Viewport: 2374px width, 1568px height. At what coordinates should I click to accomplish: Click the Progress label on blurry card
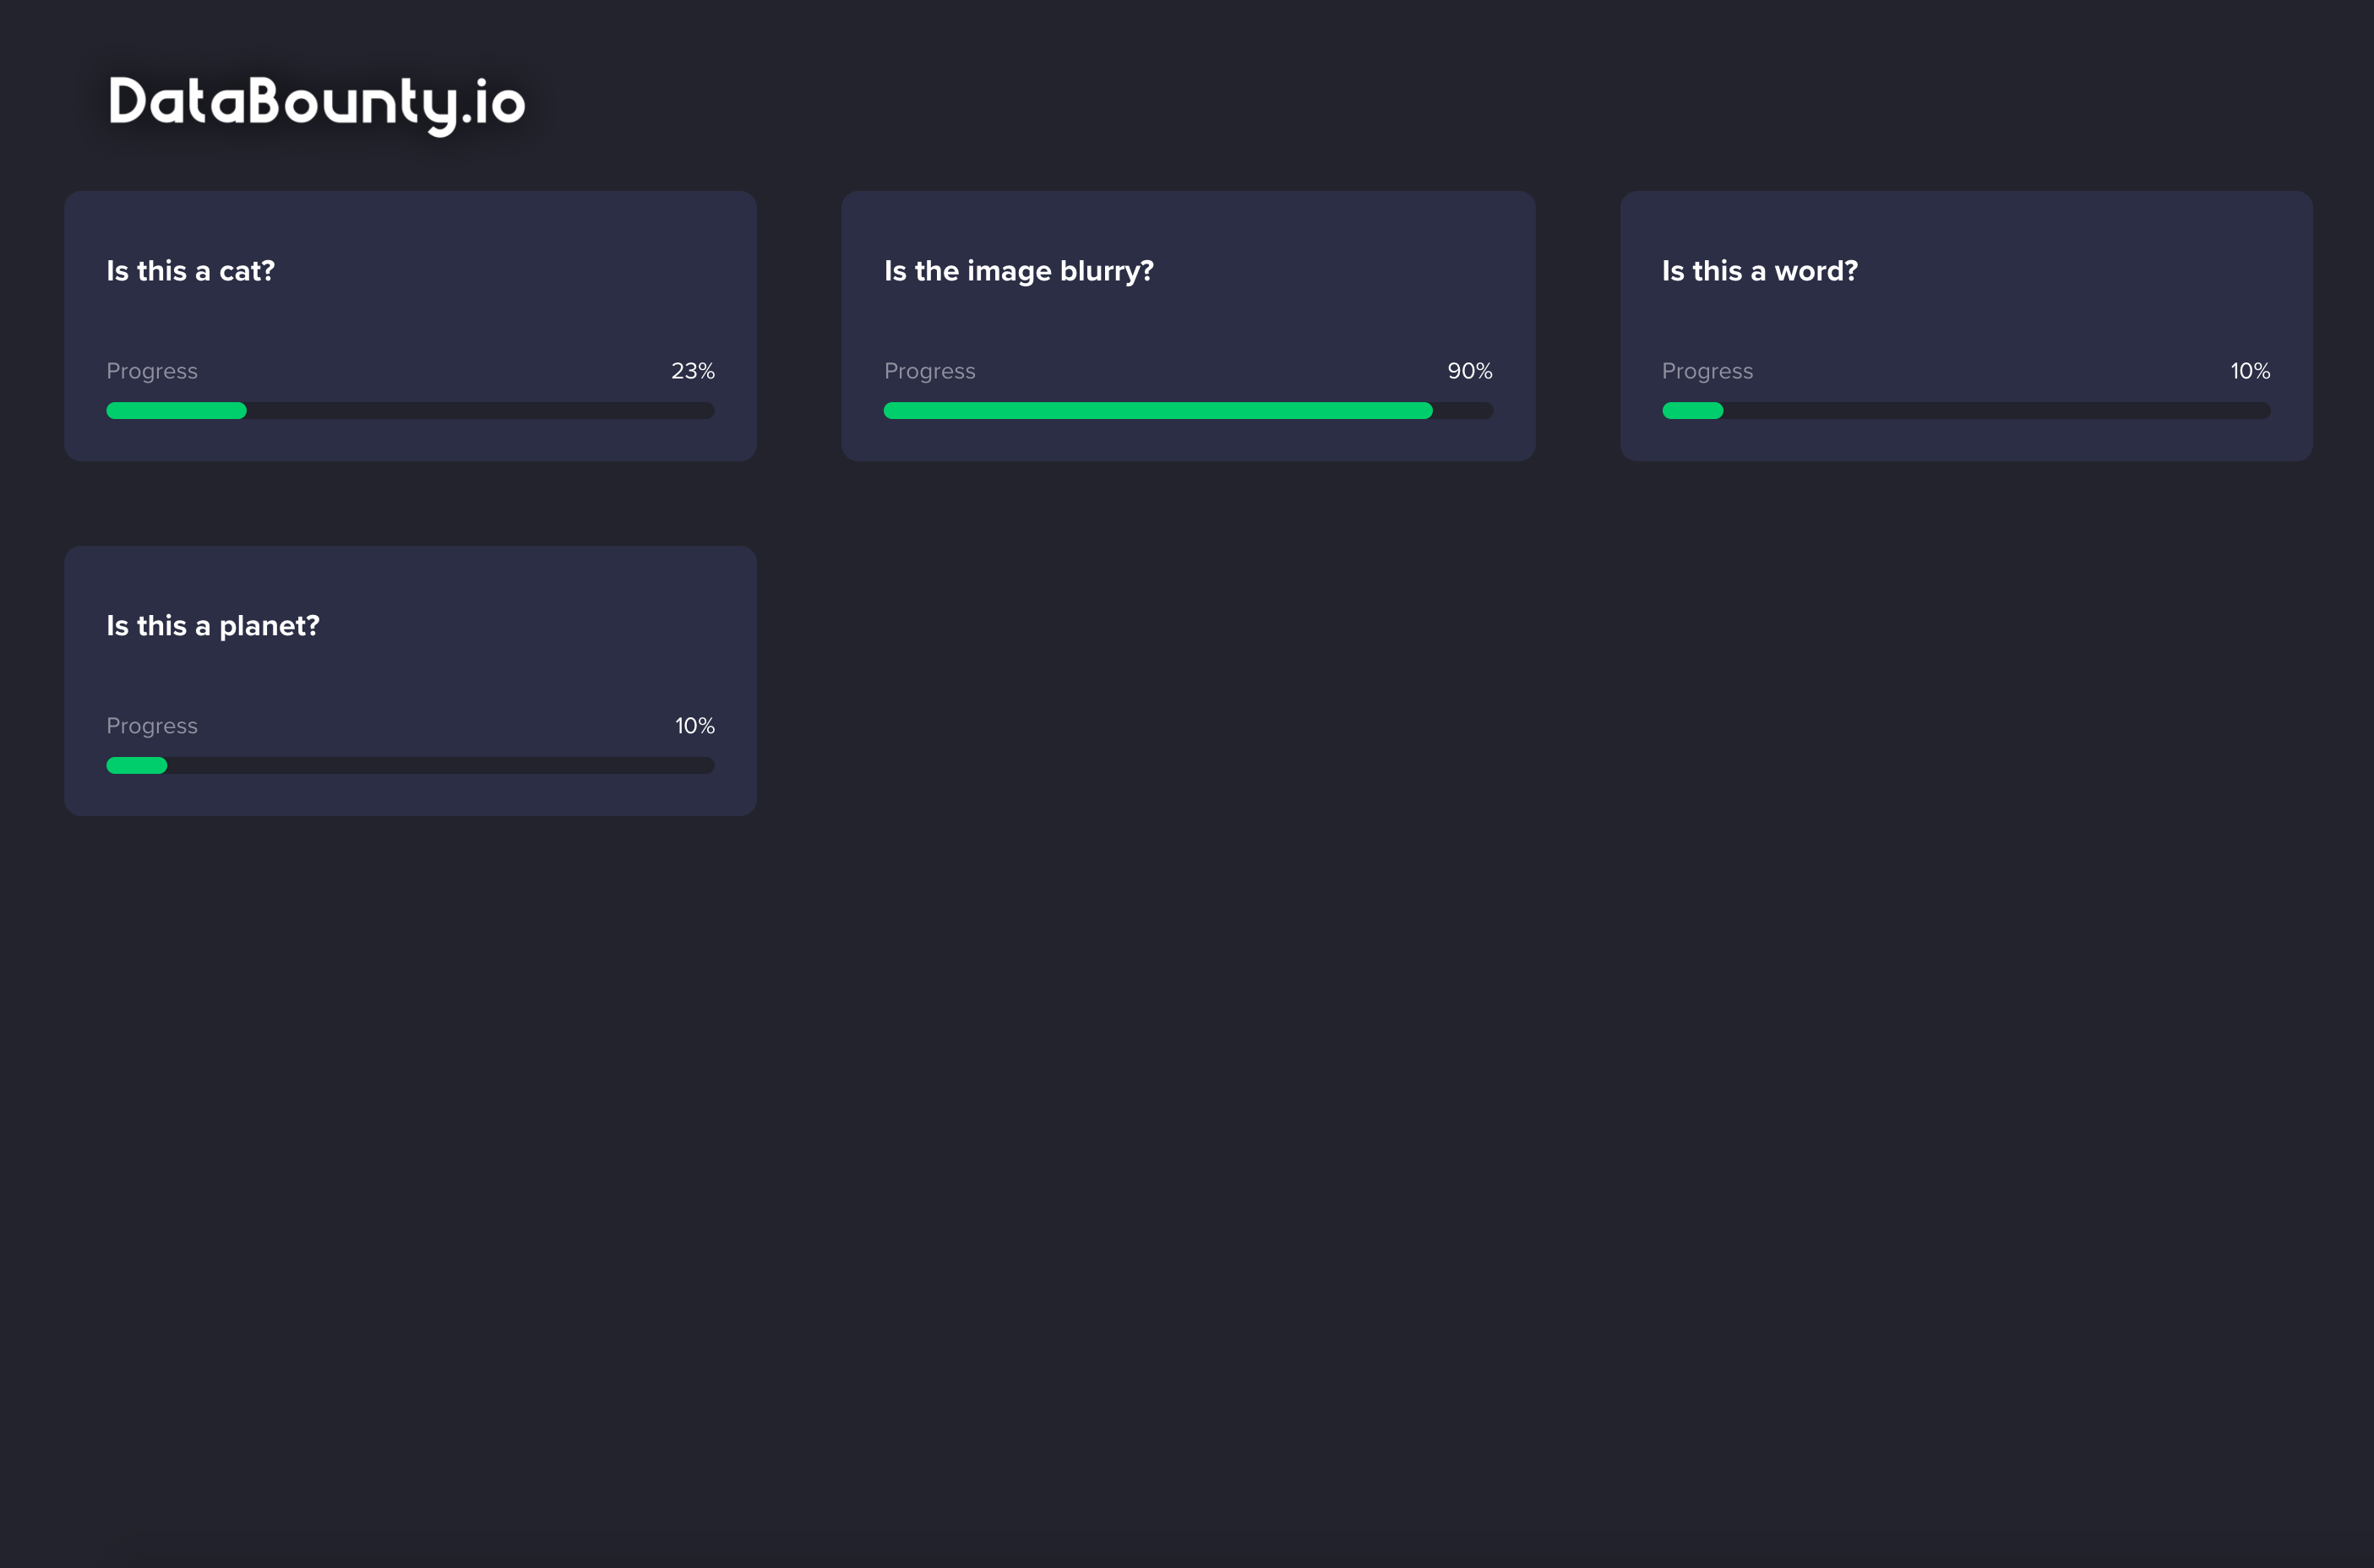929,371
